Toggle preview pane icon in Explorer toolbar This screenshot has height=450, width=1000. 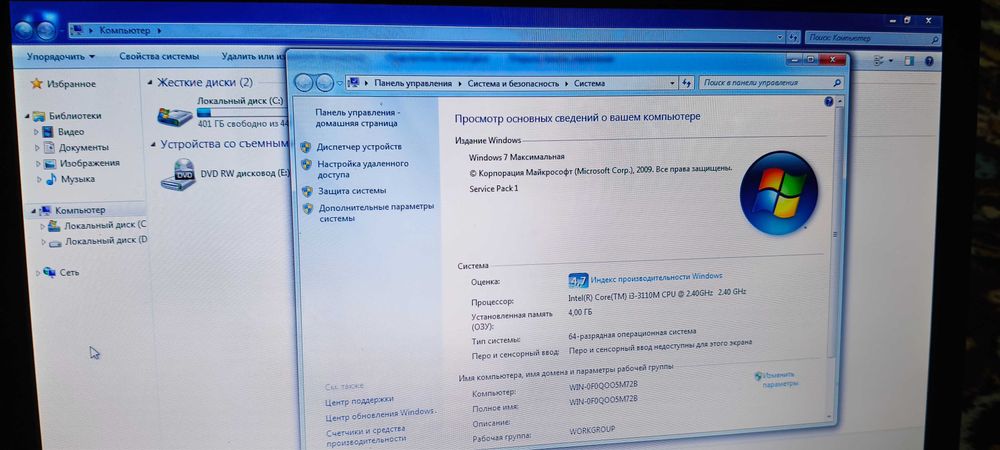pyautogui.click(x=909, y=61)
